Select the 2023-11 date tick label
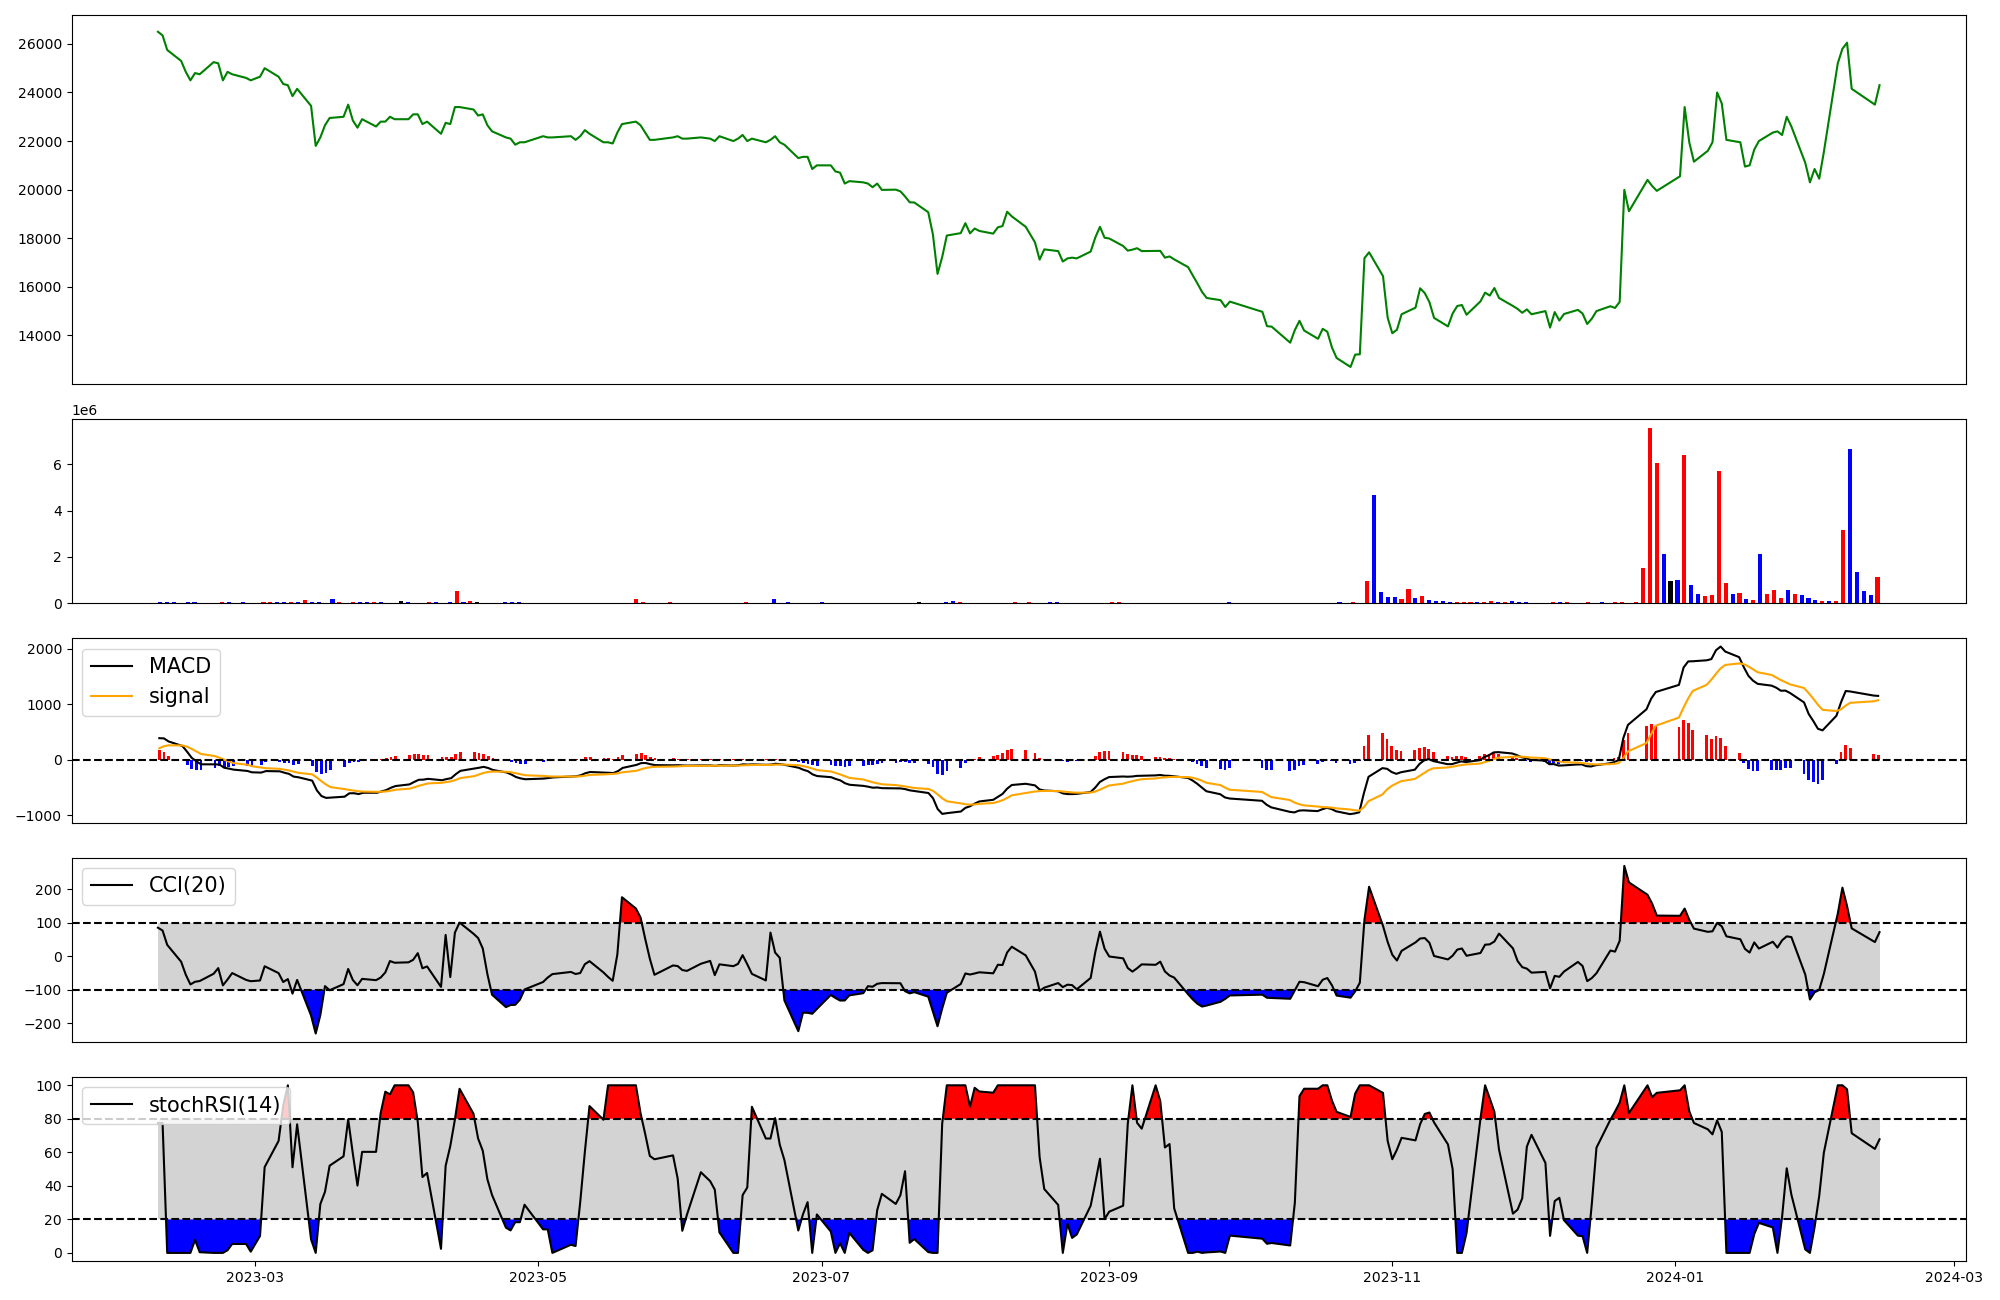 (x=1392, y=1276)
